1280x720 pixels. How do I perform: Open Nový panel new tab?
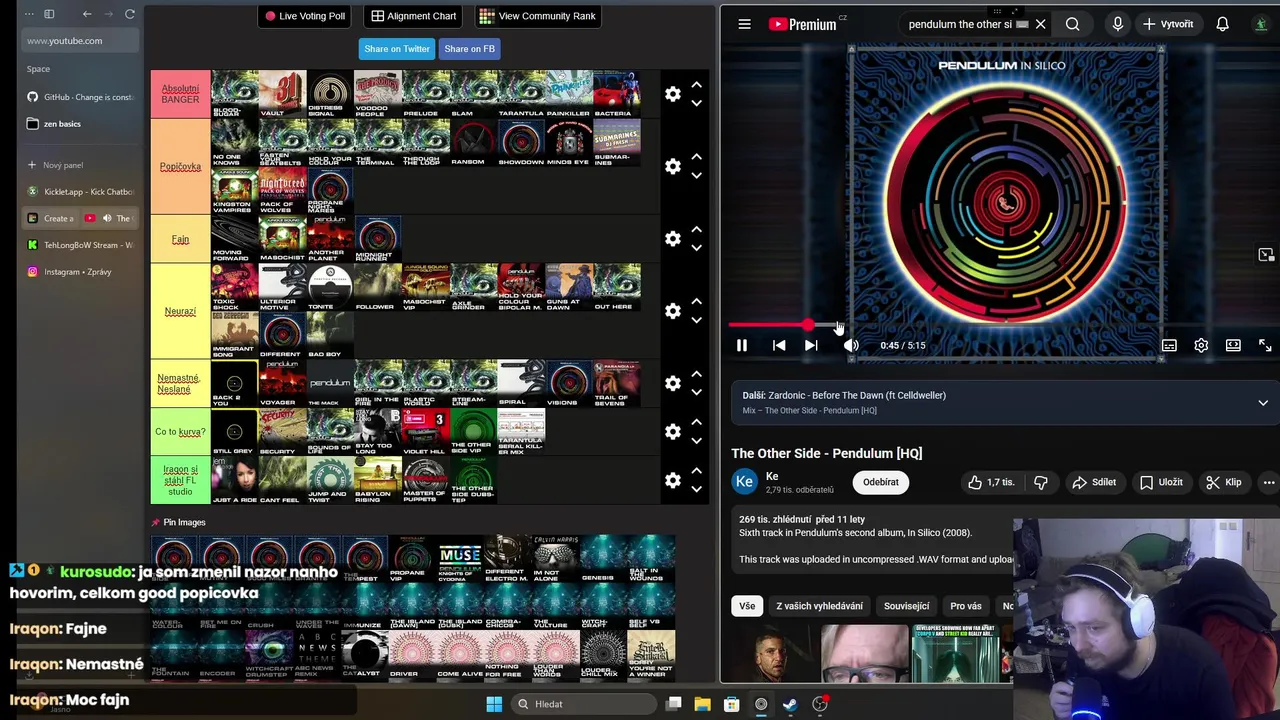click(80, 165)
